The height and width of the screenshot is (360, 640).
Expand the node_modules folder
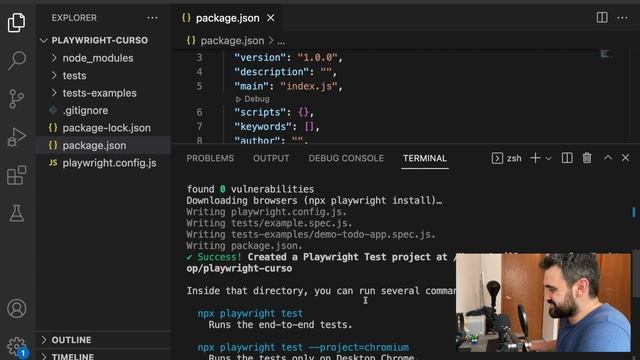pos(98,58)
